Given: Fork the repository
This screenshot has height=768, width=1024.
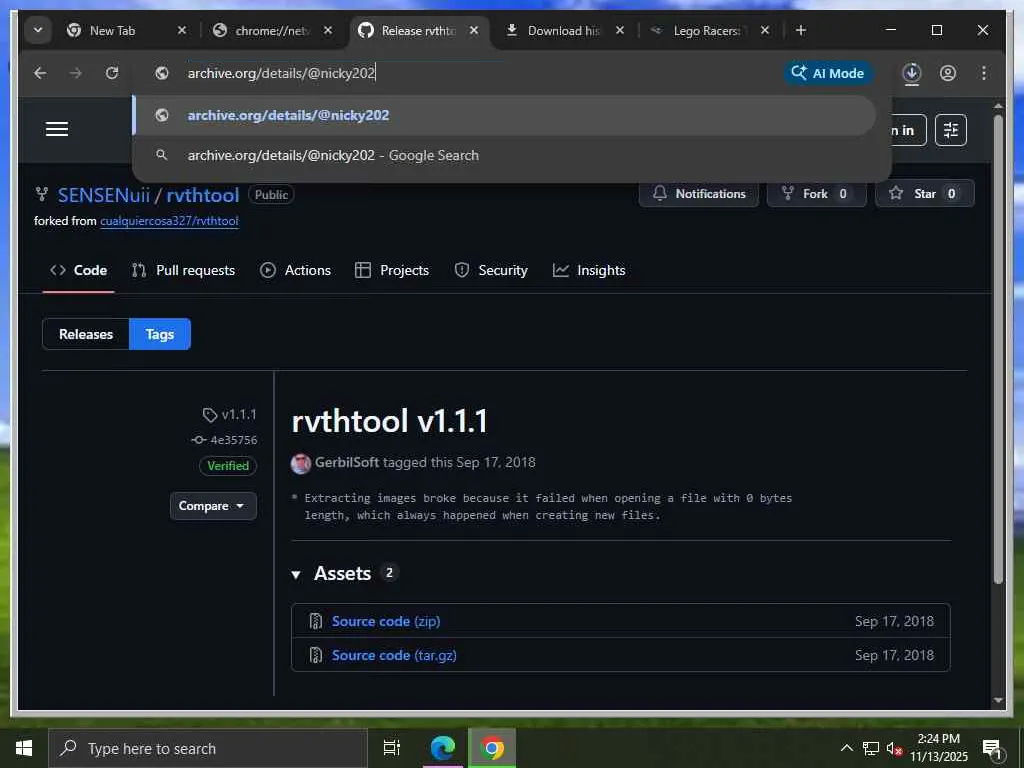Looking at the screenshot, I should (x=816, y=193).
